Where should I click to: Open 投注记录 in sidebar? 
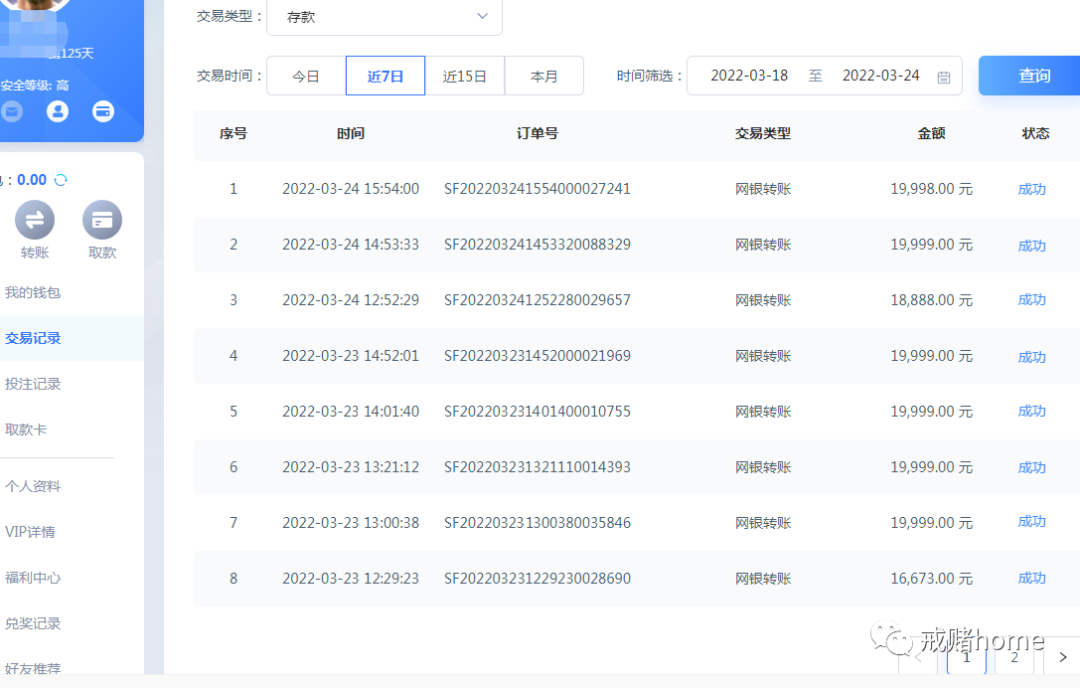tap(32, 384)
